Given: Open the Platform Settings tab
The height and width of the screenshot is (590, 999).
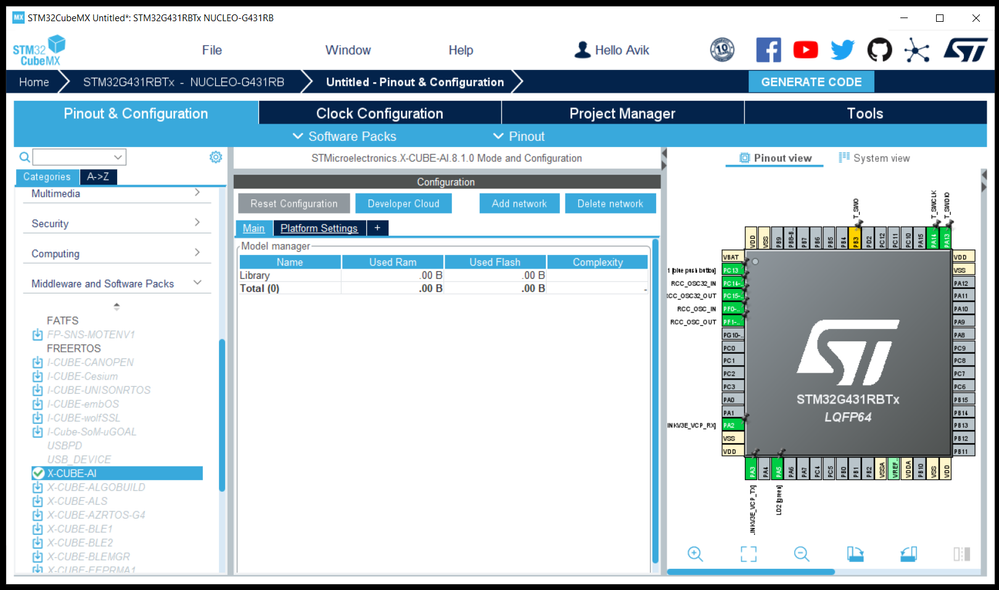Looking at the screenshot, I should (319, 228).
